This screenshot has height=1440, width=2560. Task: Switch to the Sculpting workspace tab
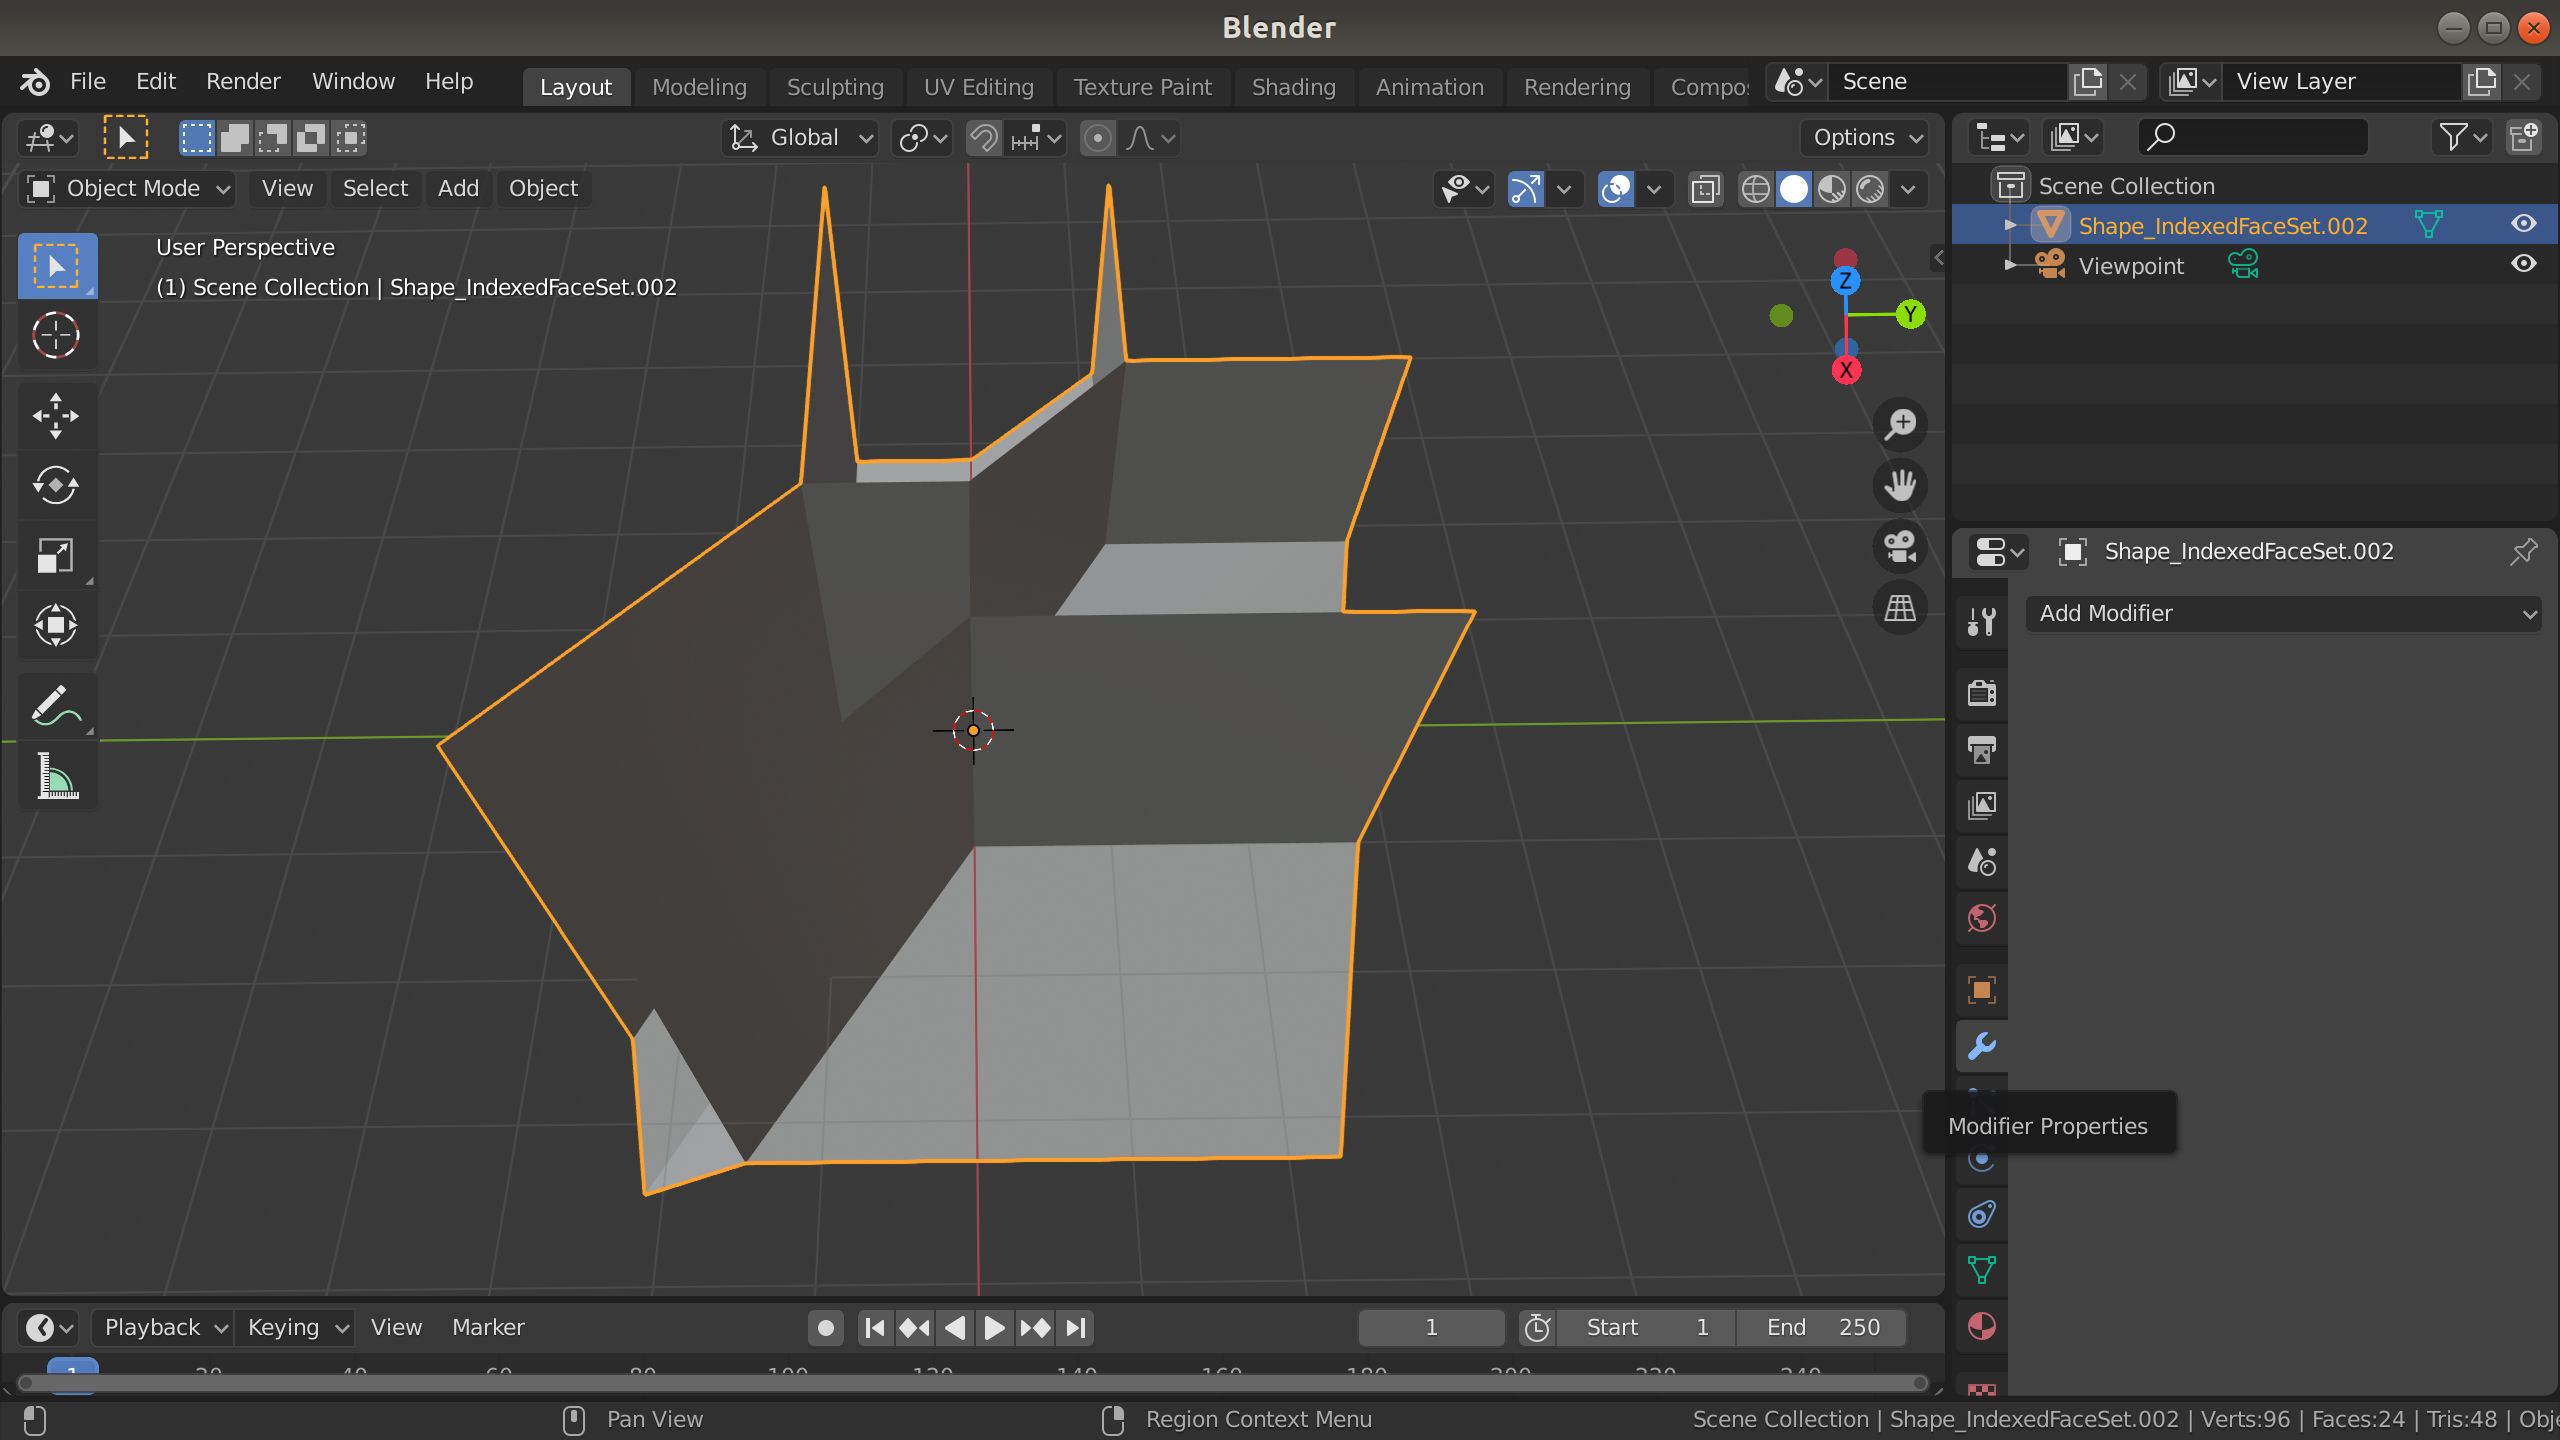835,87
